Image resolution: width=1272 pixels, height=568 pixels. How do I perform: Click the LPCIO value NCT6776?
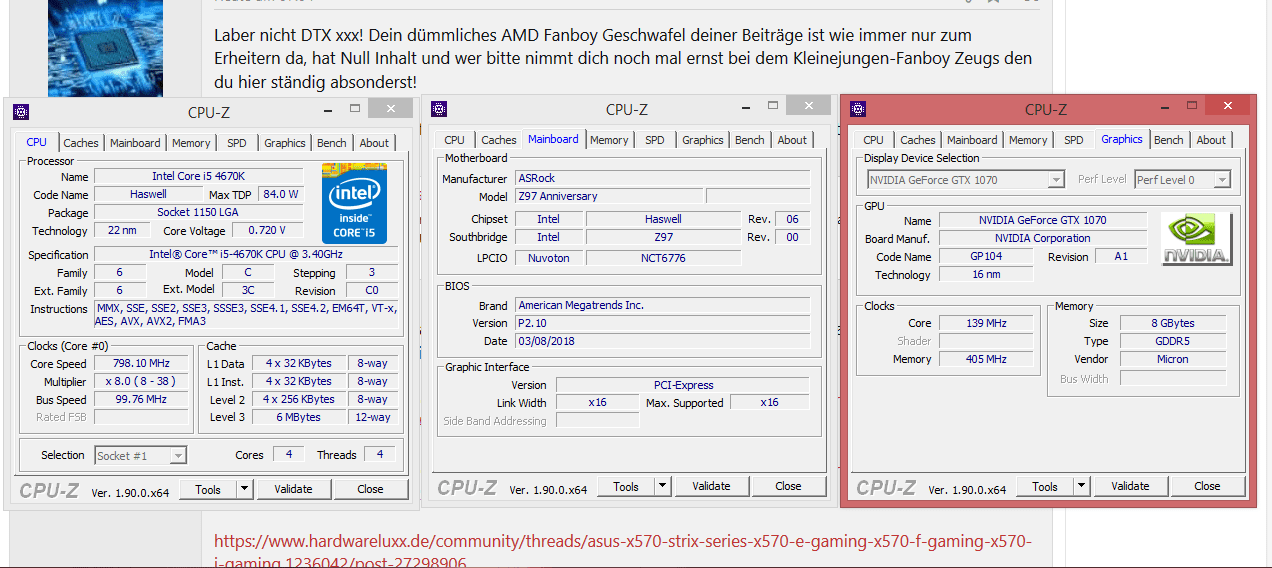(x=663, y=257)
